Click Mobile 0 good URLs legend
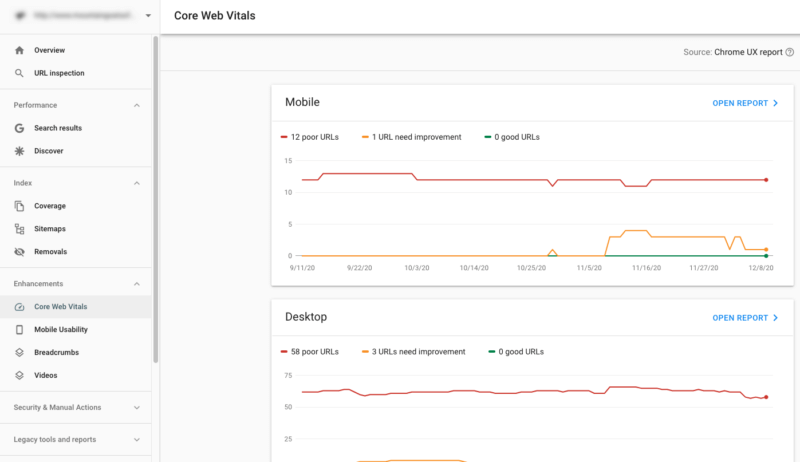 click(x=512, y=137)
